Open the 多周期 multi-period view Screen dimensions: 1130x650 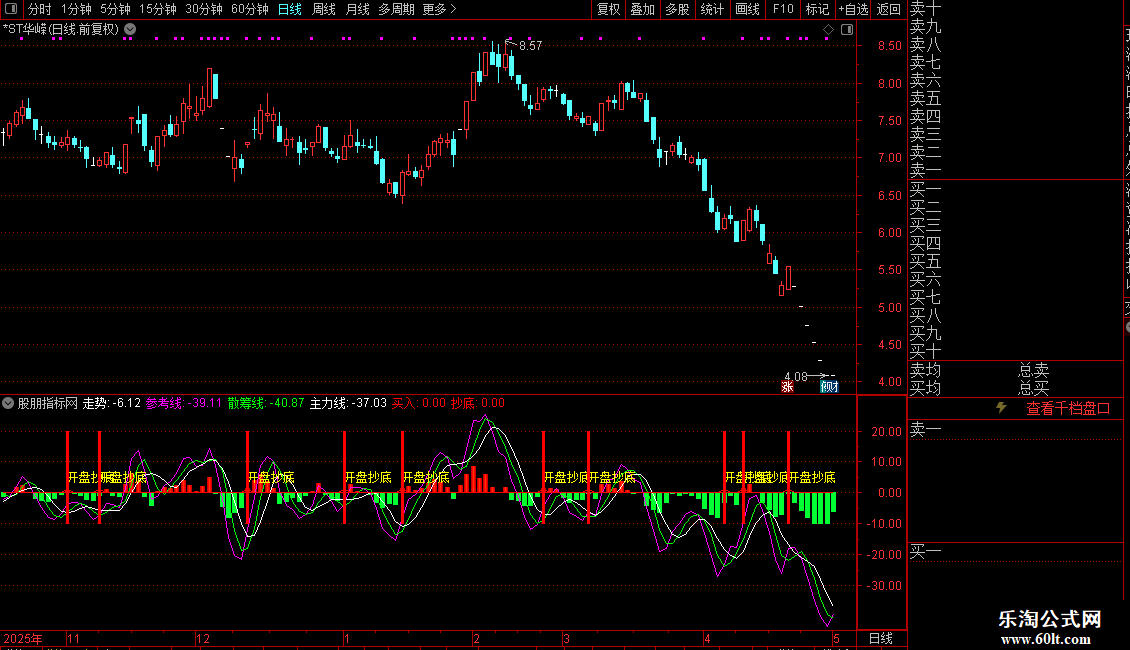pos(396,9)
